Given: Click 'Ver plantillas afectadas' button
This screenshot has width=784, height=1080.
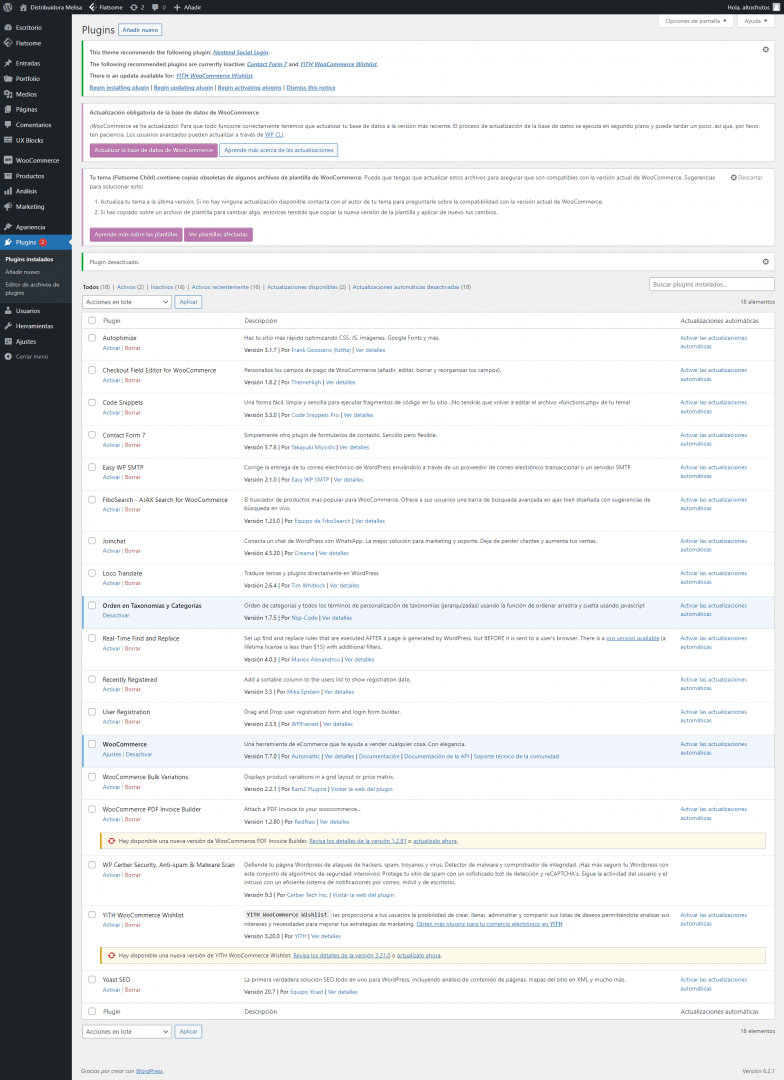Looking at the screenshot, I should (218, 235).
